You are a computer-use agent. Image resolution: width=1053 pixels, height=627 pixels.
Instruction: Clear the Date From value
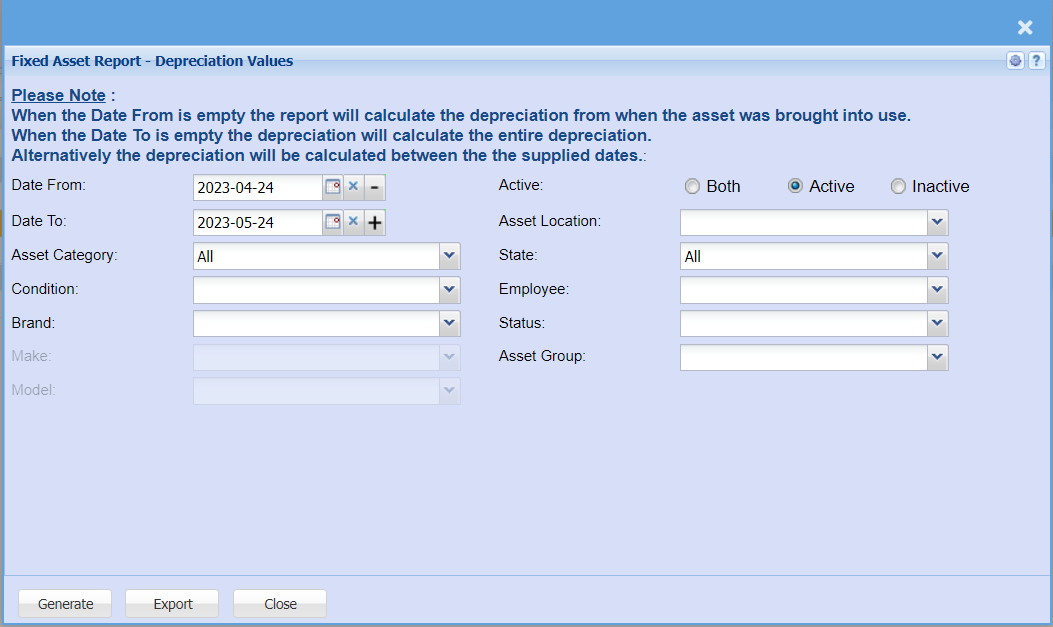coord(353,187)
